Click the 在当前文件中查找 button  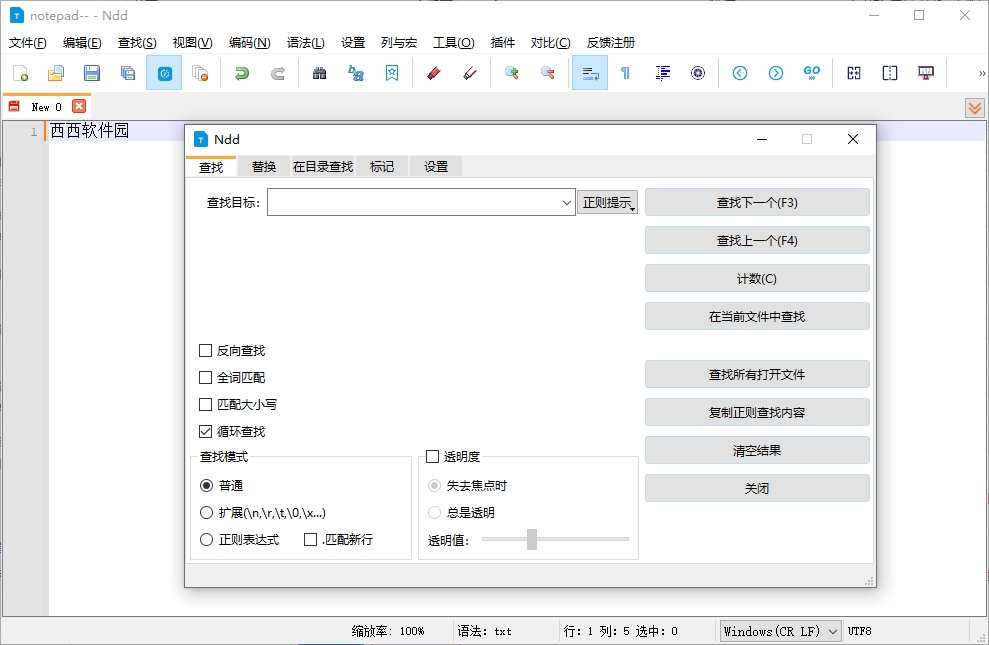(x=757, y=317)
